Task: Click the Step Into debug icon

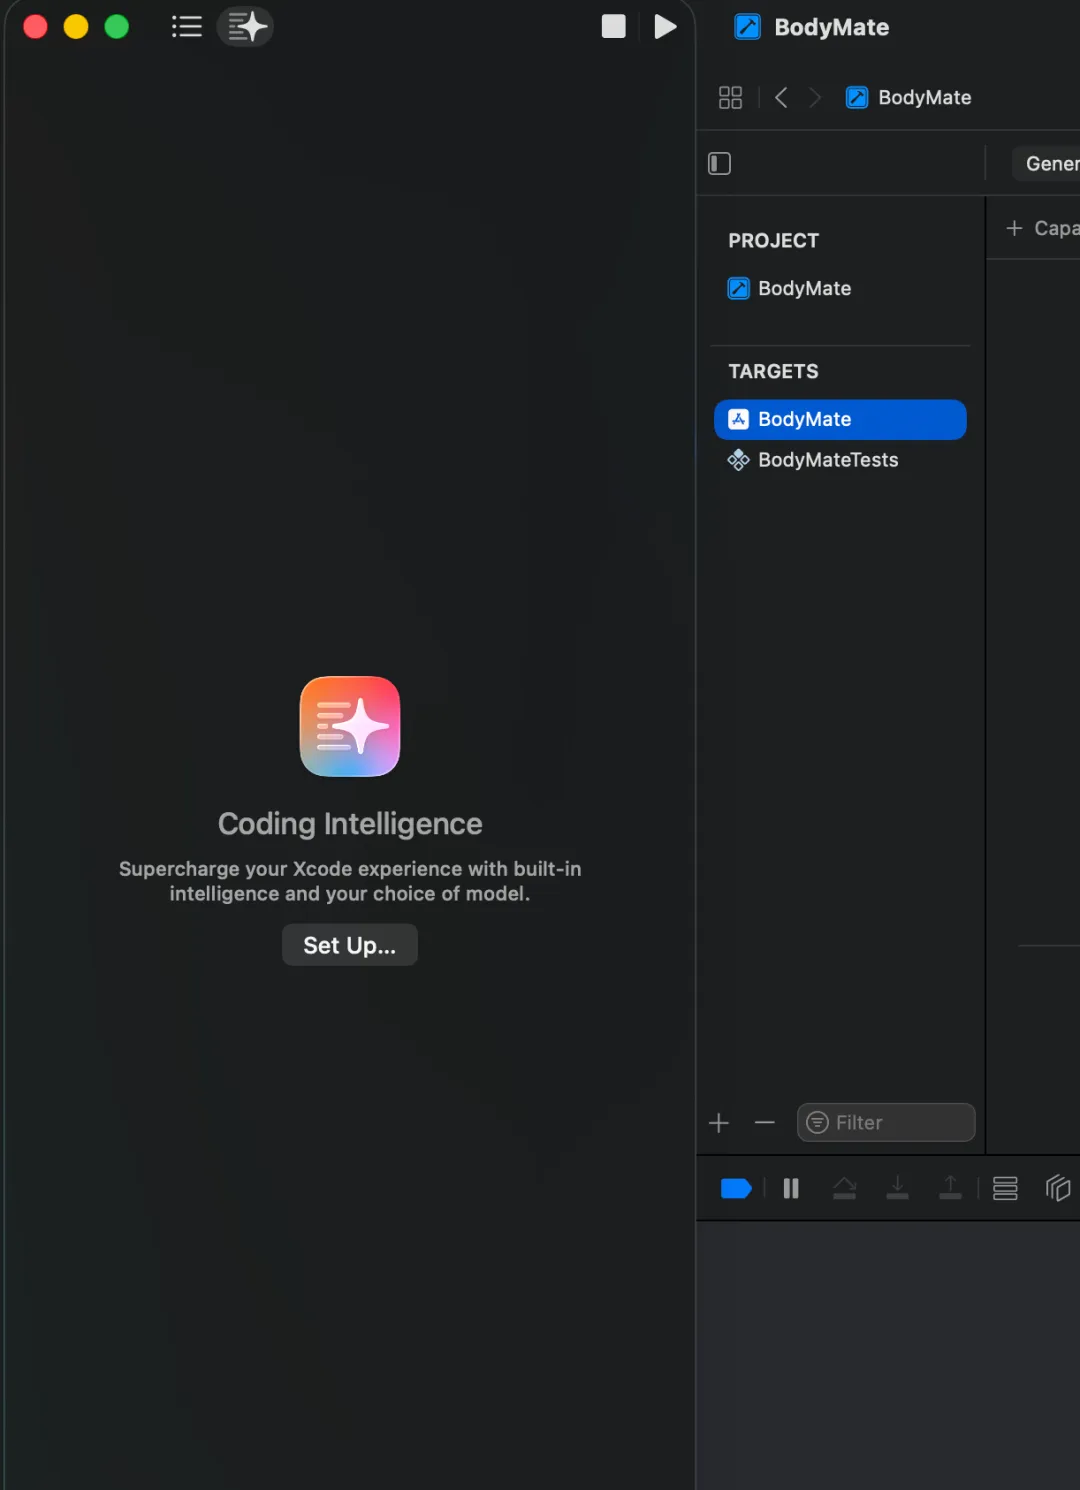Action: coord(898,1188)
